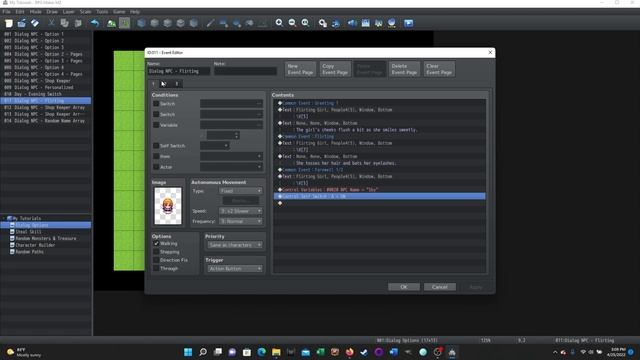Click the New Event Page button

(x=300, y=69)
